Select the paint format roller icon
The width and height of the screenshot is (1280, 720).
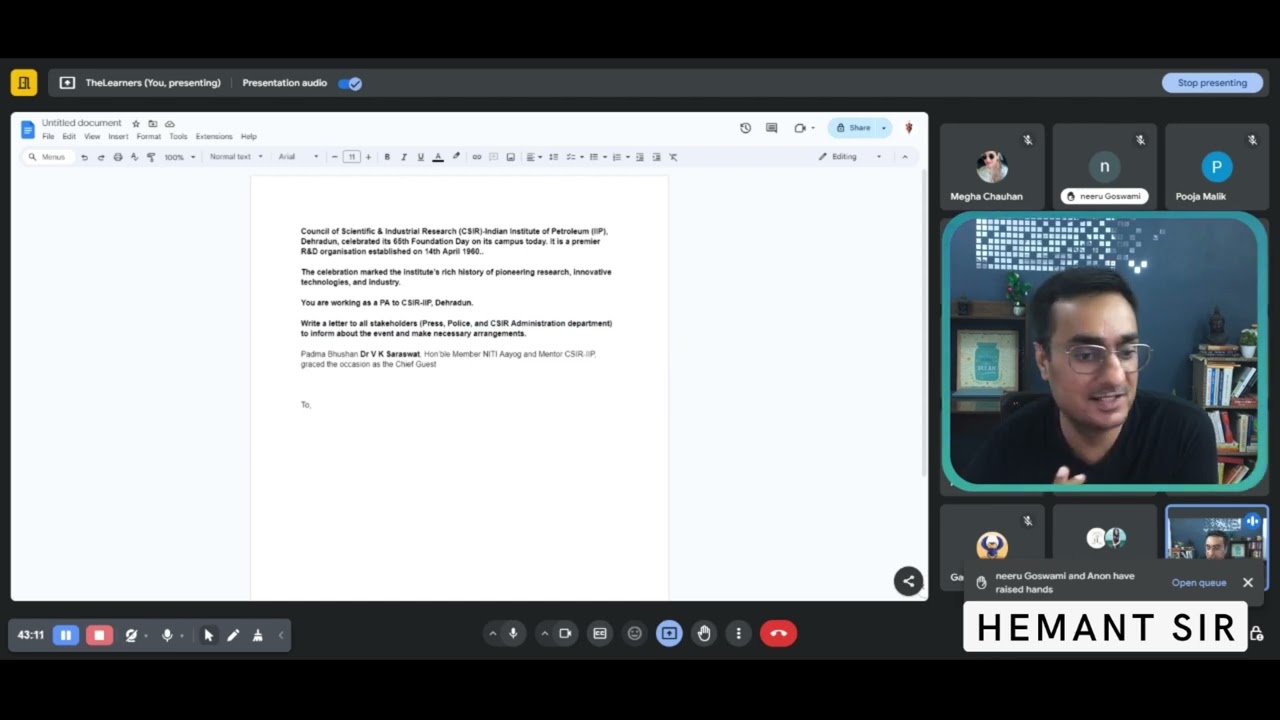point(151,157)
